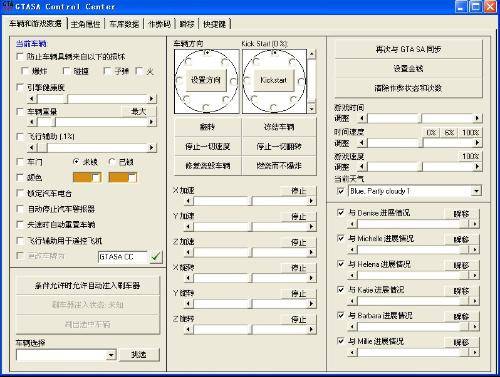Toggle the color (颜色) checkbox
Screen dimensions: 500x377
point(21,177)
